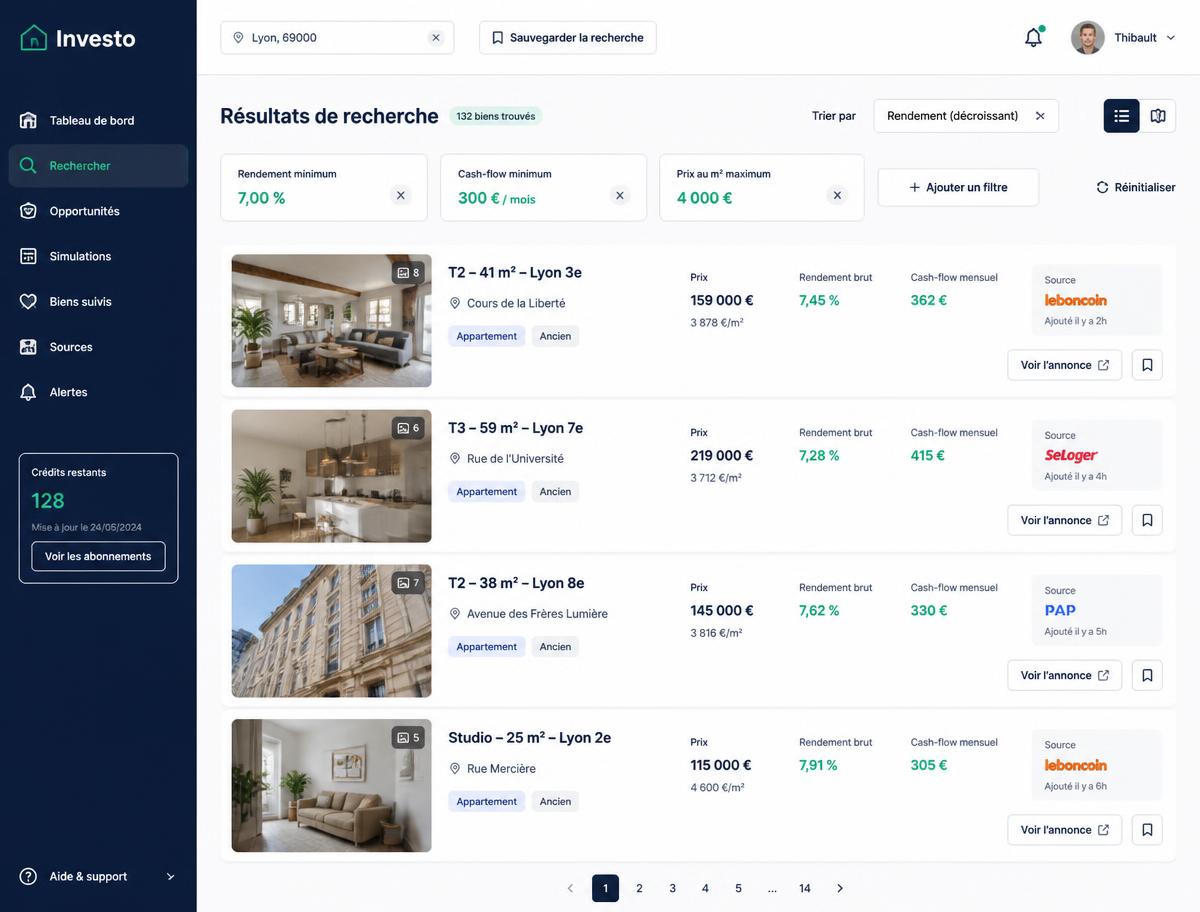This screenshot has width=1200, height=912.
Task: Jump to last page 14
Action: pyautogui.click(x=805, y=888)
